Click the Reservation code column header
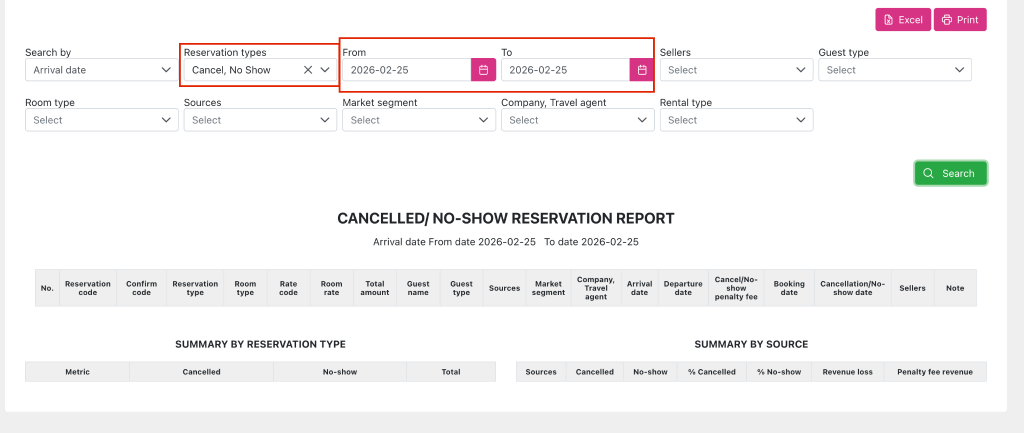The width and height of the screenshot is (1024, 433). tap(88, 288)
